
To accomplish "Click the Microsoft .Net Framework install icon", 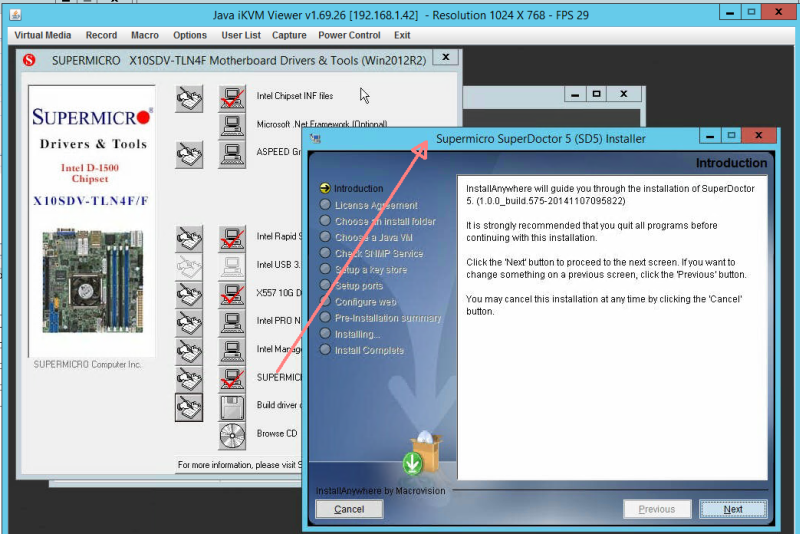I will coord(232,126).
